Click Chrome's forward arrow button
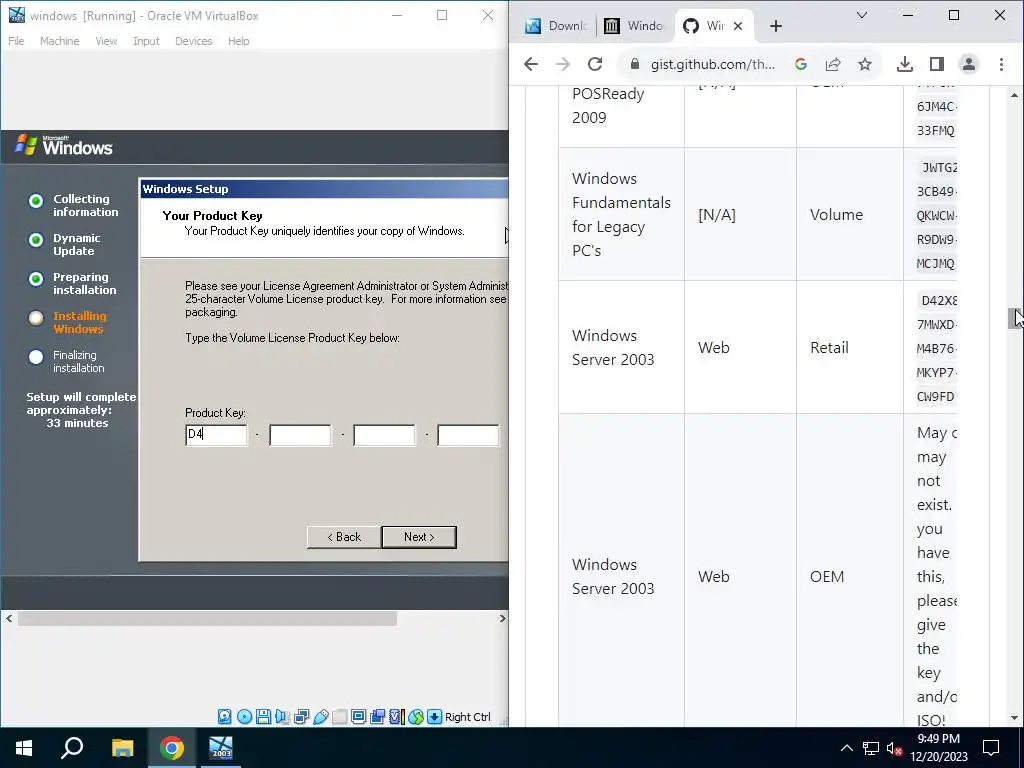1024x768 pixels. (562, 64)
